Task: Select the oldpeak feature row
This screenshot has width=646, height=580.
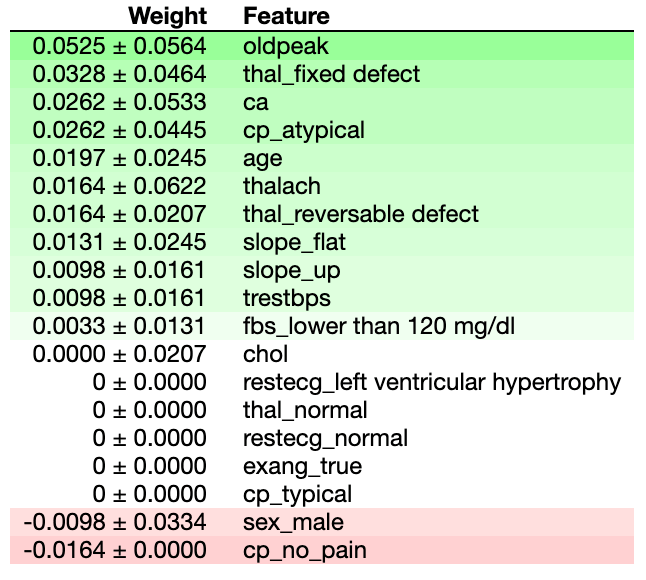Action: (322, 46)
